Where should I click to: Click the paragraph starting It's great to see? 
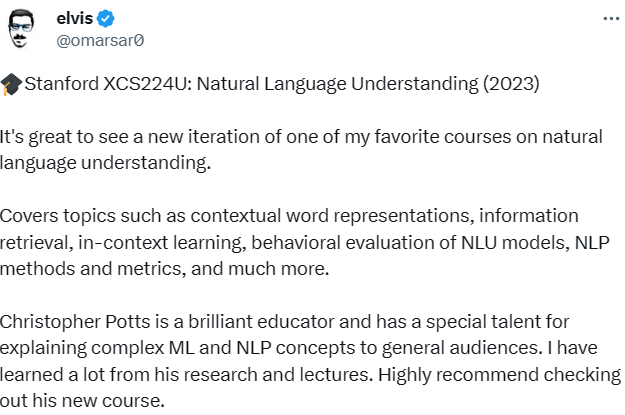pos(301,150)
